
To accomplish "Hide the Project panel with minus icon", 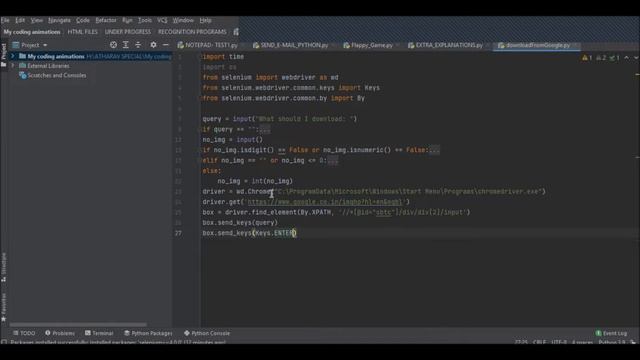I will point(166,45).
